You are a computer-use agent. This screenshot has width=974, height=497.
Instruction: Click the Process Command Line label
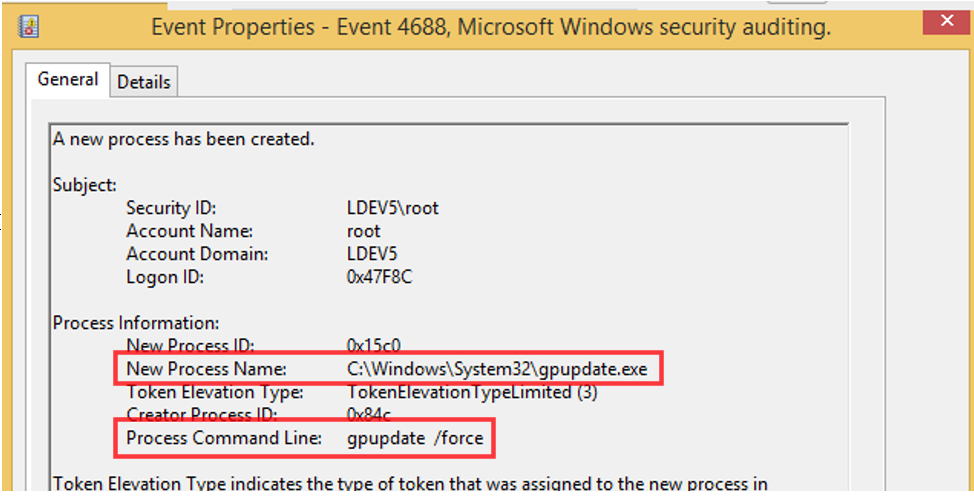[x=224, y=438]
